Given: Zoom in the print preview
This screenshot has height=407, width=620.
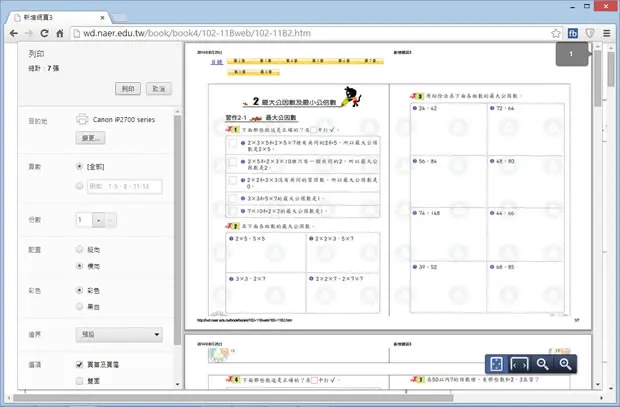Looking at the screenshot, I should (x=565, y=364).
